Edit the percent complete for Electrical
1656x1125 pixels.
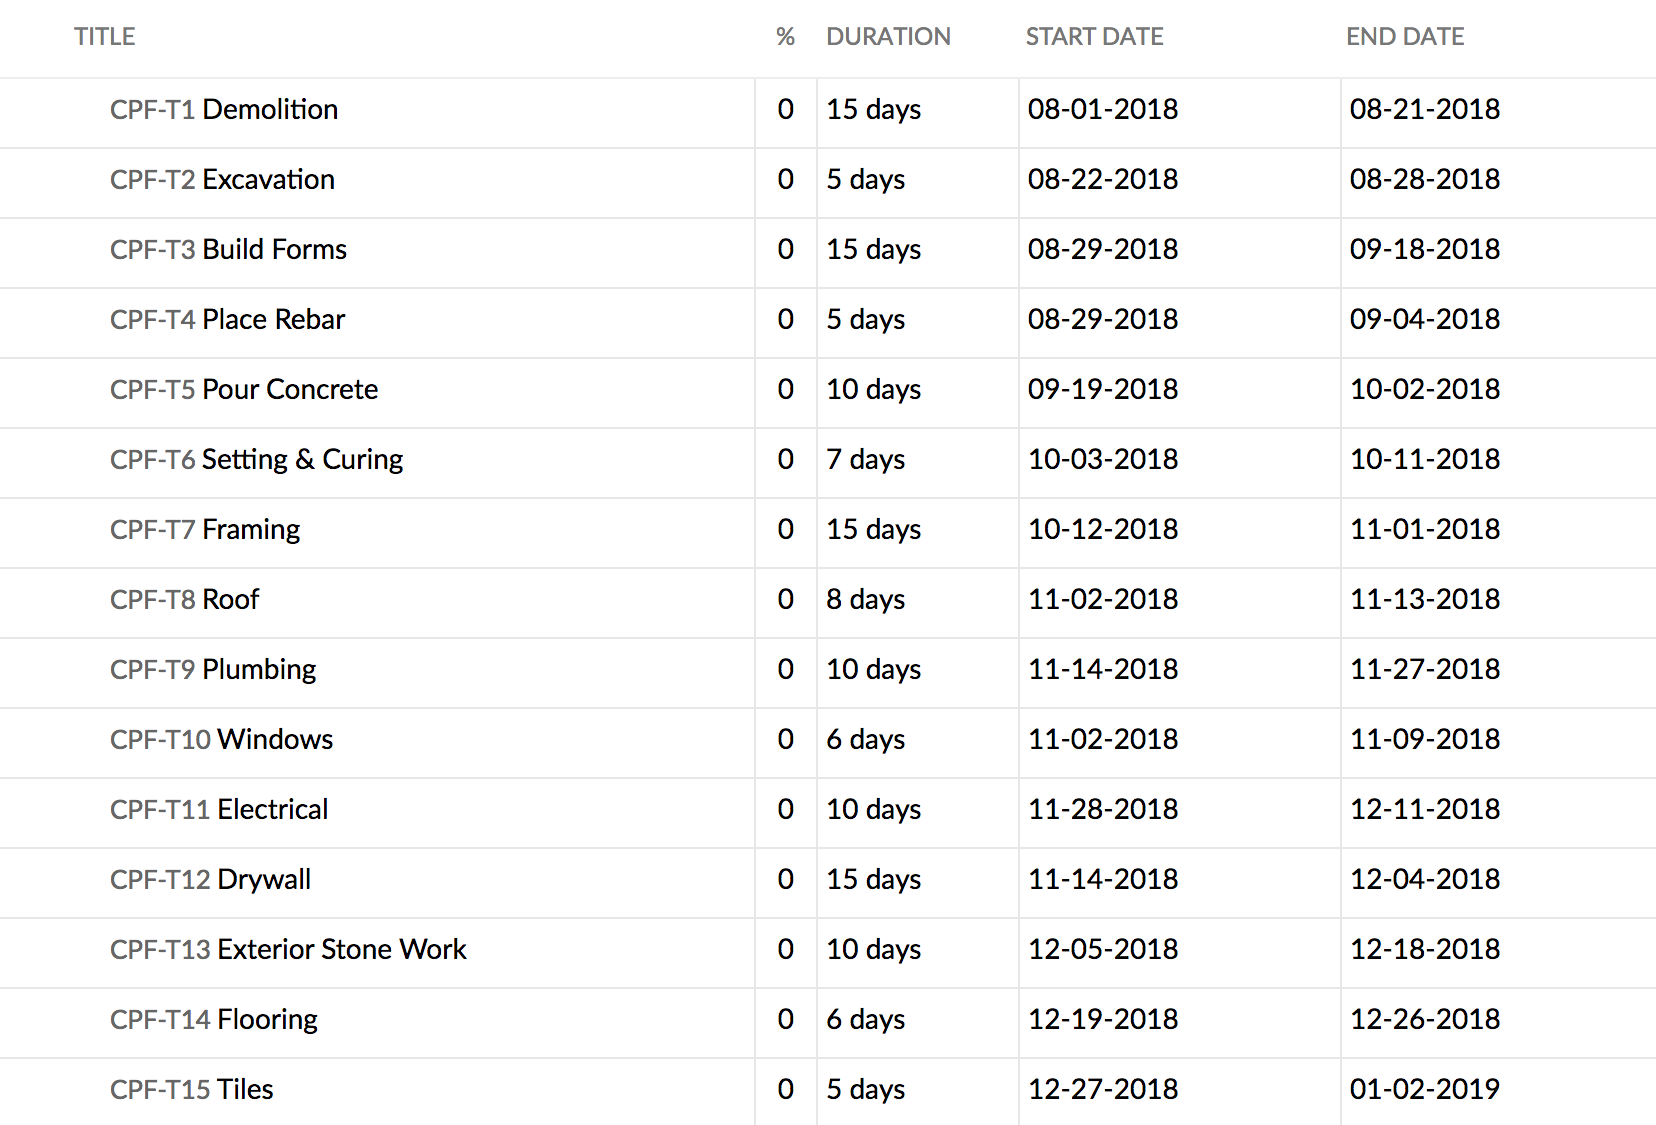tap(785, 810)
